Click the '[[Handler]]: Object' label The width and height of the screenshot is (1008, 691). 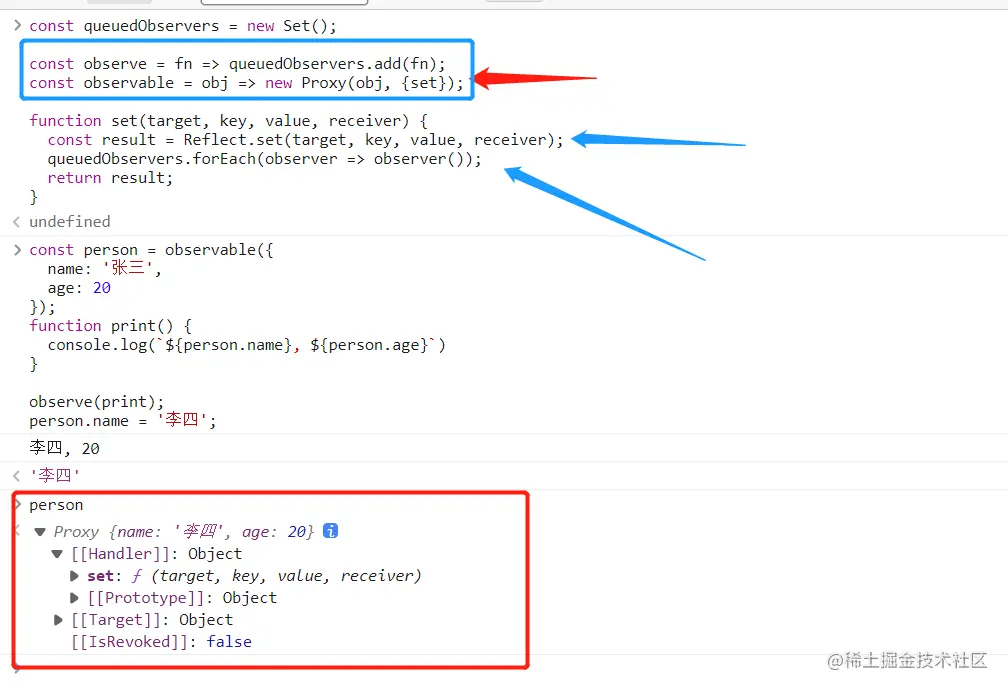pos(156,553)
